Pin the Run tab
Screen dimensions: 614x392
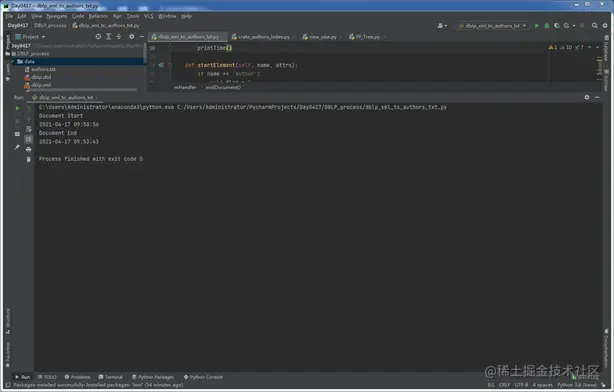pos(17,147)
